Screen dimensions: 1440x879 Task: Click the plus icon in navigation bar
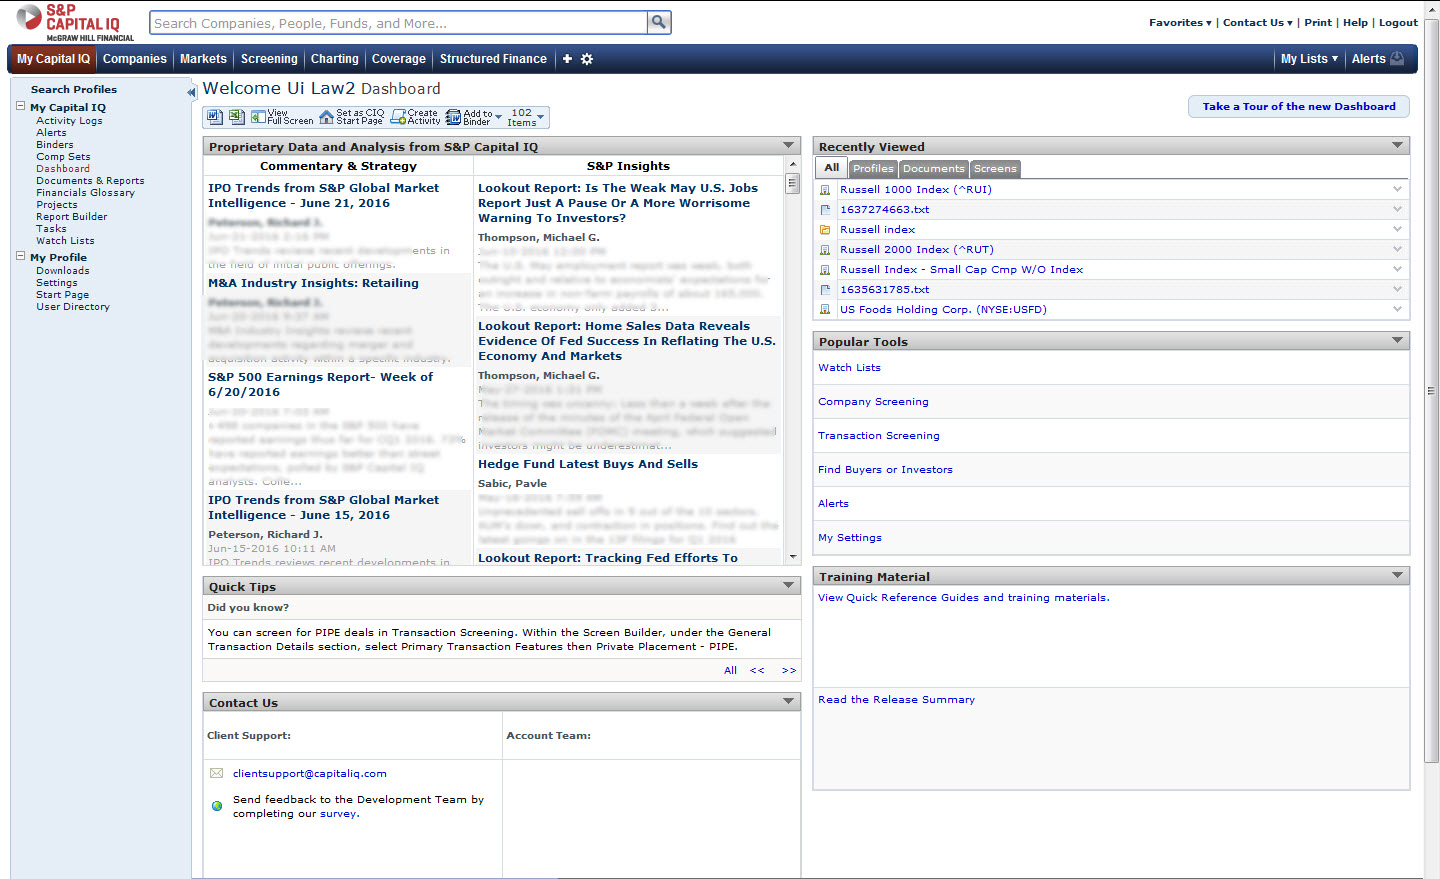coord(567,59)
